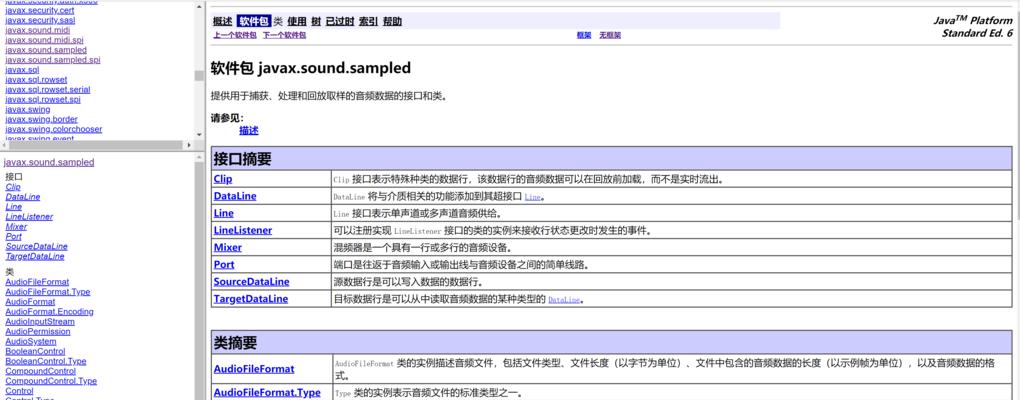Open the 索引 navigation tab
The image size is (1020, 400).
click(x=368, y=21)
